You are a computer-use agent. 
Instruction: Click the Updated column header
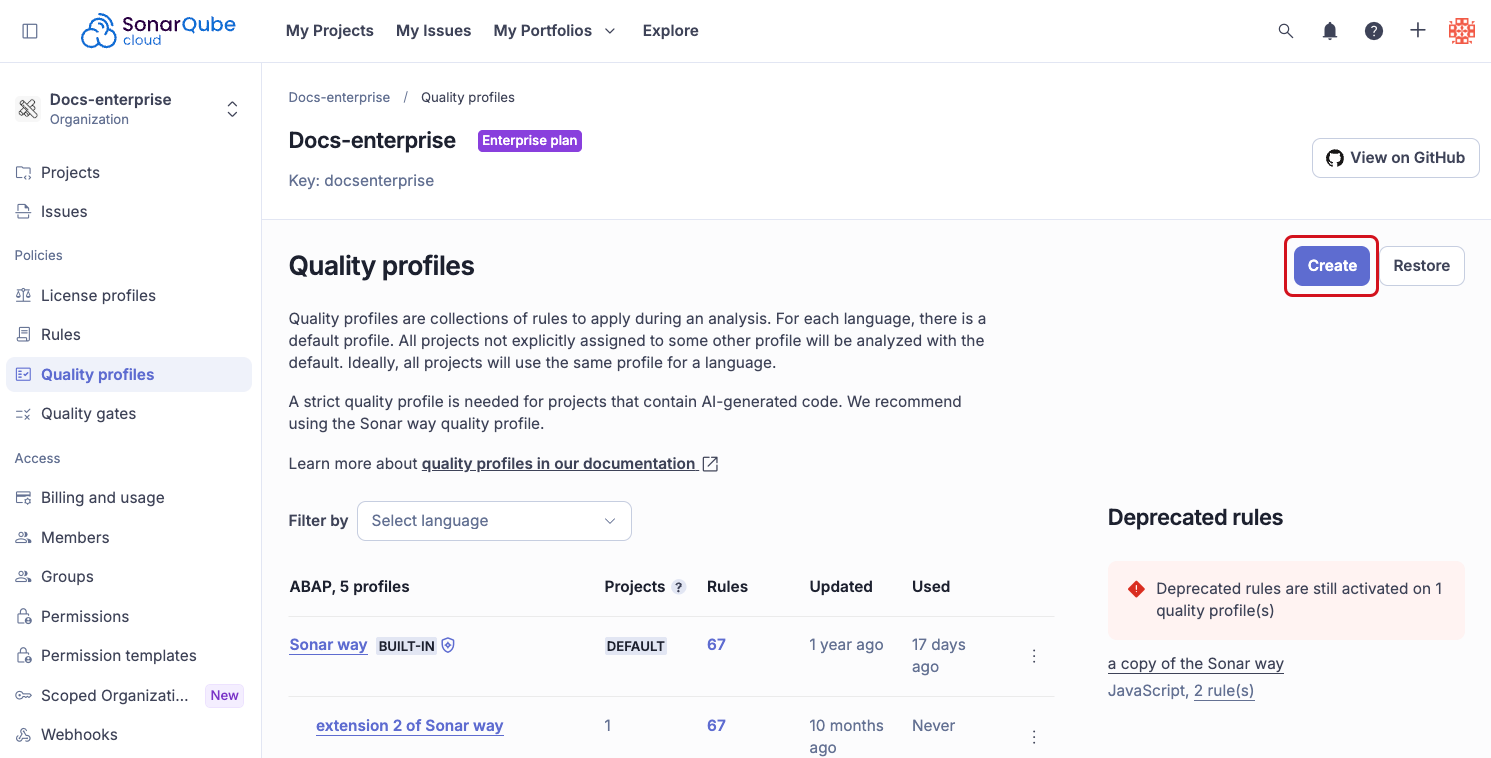click(x=841, y=587)
